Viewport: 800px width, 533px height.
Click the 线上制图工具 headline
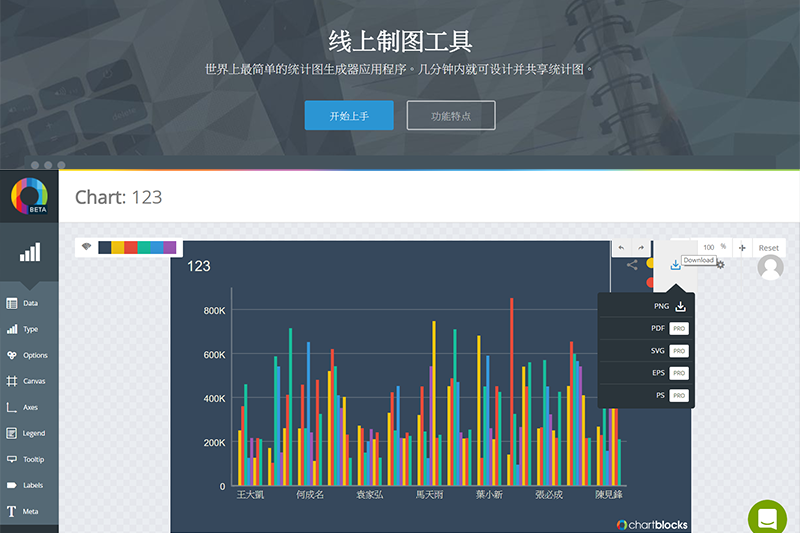[x=400, y=41]
